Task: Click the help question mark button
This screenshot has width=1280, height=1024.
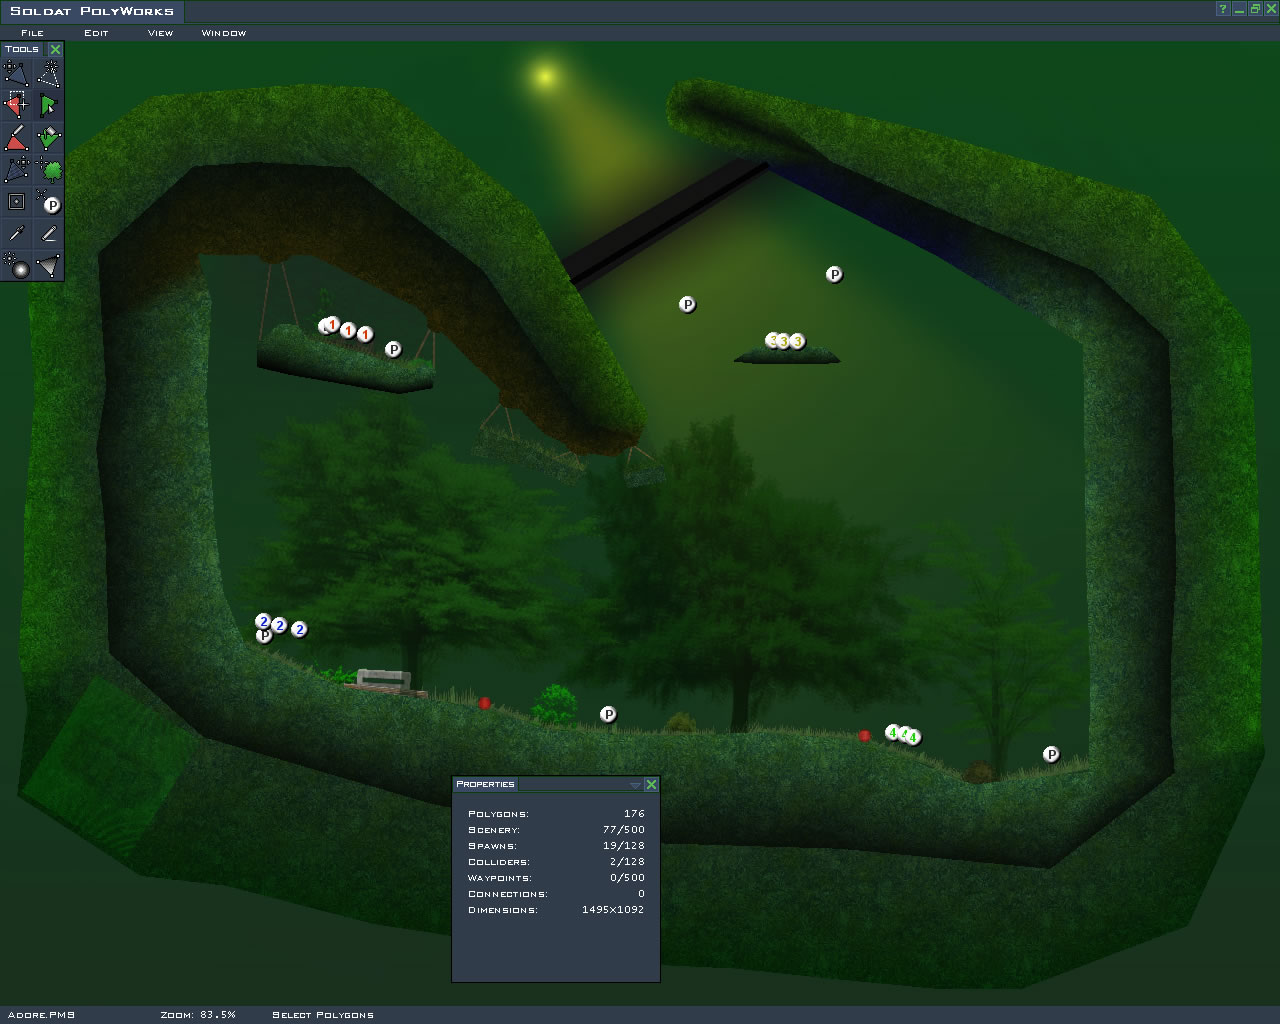Action: pyautogui.click(x=1222, y=9)
